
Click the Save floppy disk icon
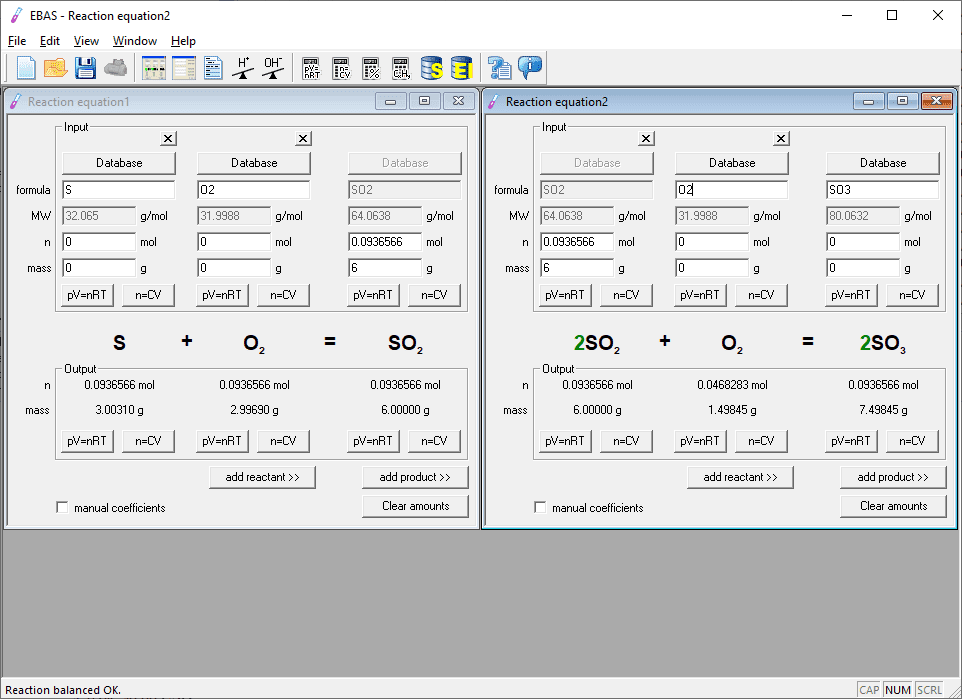coord(86,68)
